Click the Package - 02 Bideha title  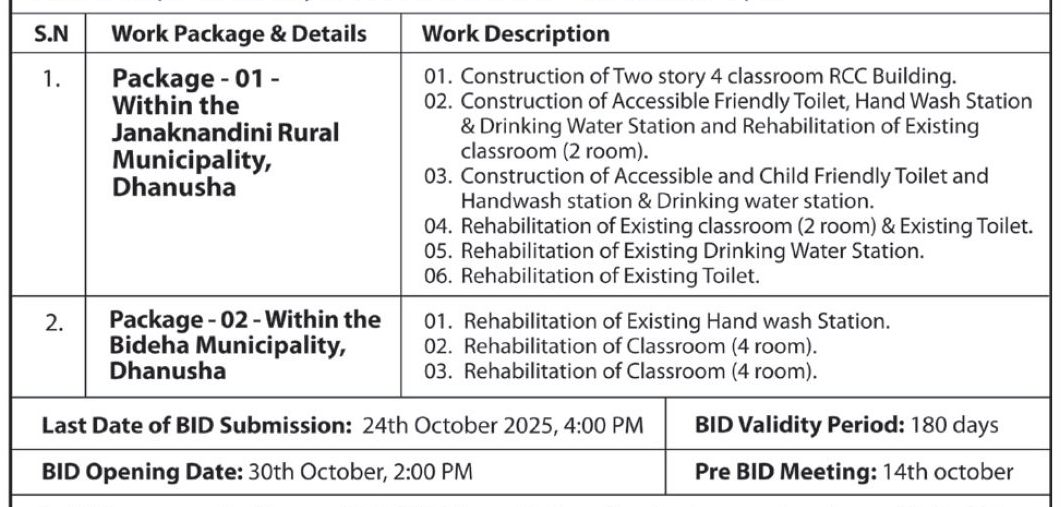coord(245,345)
